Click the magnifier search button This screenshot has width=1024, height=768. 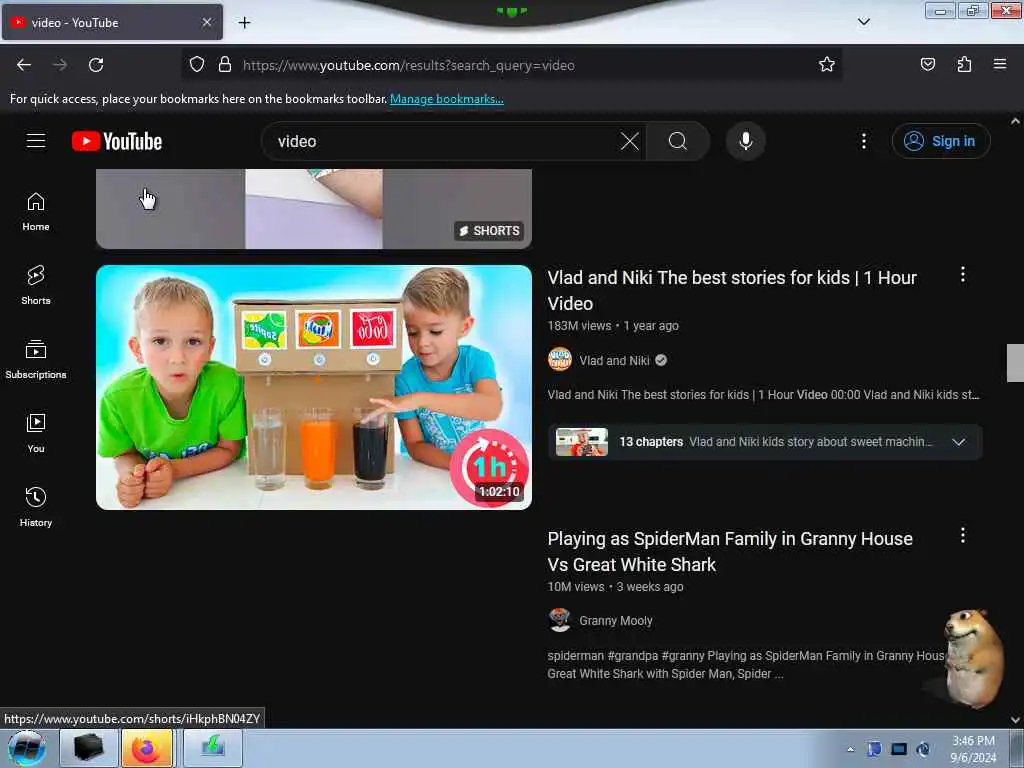[x=678, y=141]
